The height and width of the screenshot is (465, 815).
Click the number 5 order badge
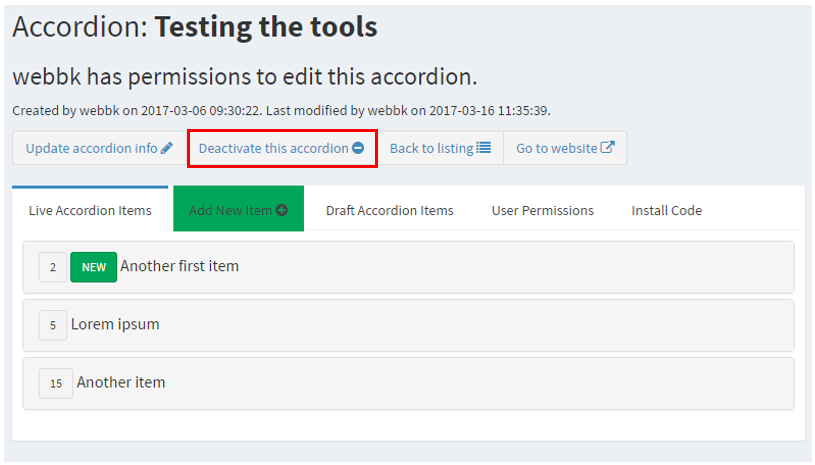tap(52, 325)
